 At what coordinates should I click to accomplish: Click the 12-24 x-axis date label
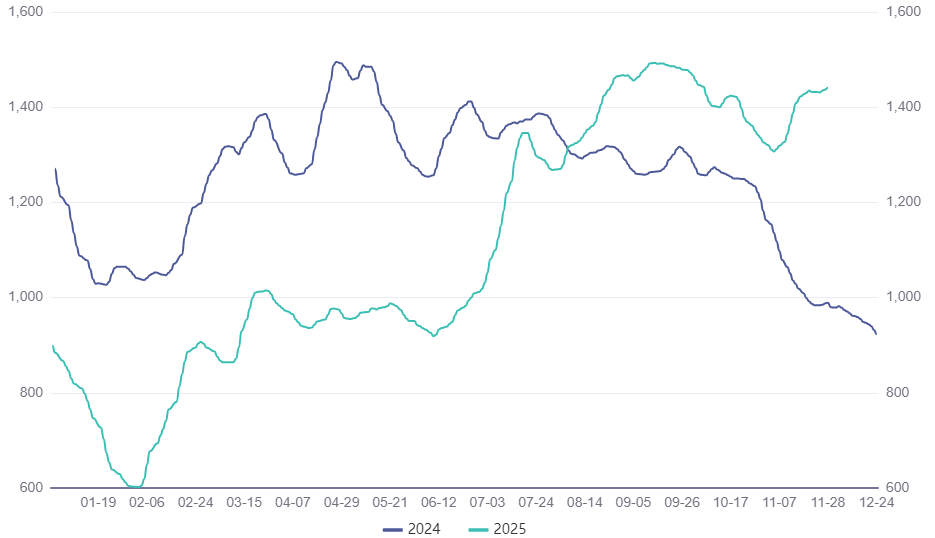[878, 504]
